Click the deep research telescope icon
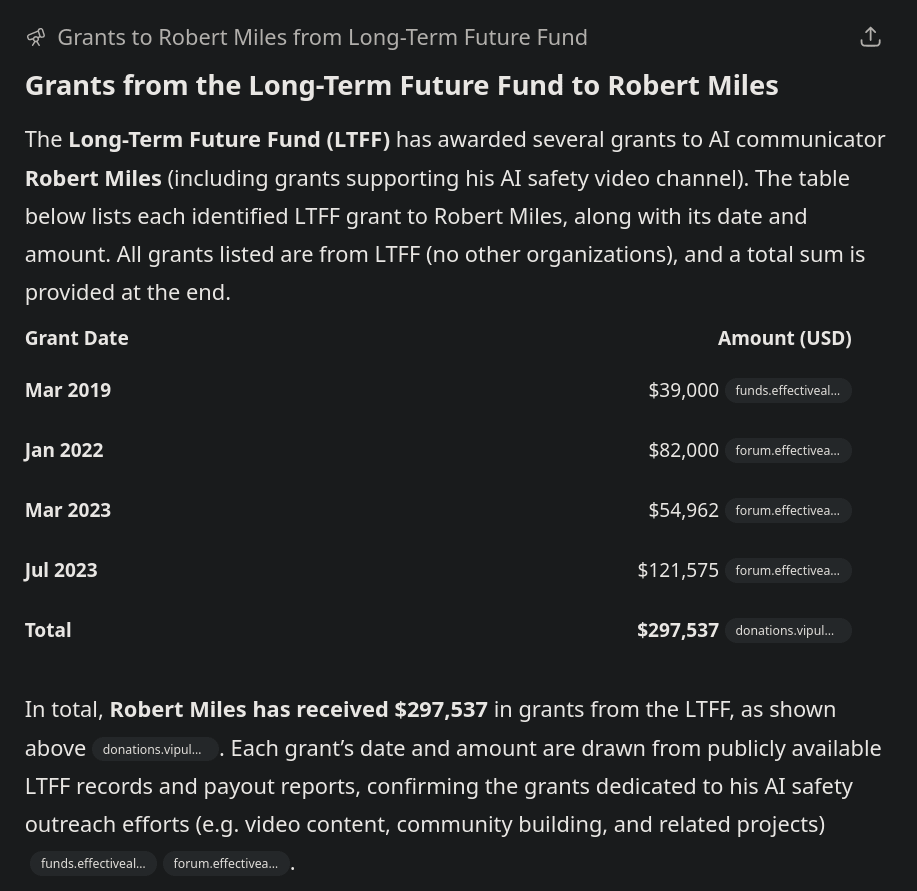The height and width of the screenshot is (891, 917). click(x=36, y=37)
